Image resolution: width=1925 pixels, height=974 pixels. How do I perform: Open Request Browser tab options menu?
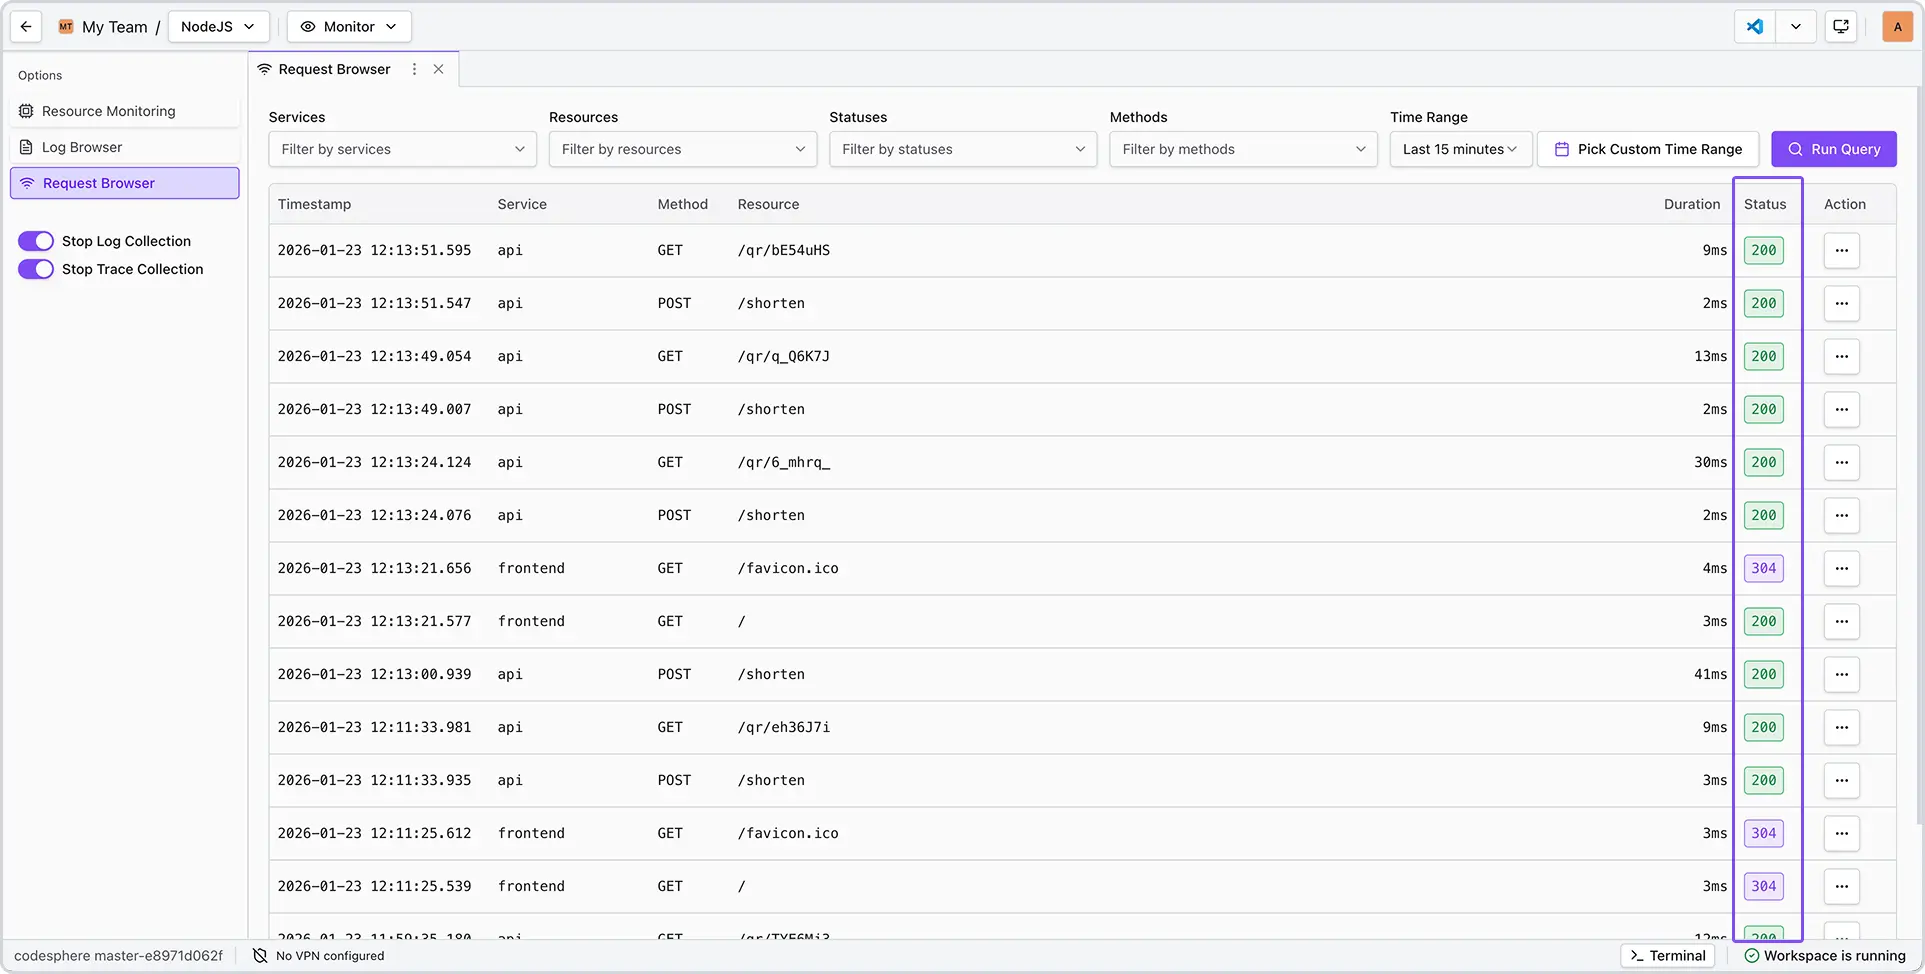pyautogui.click(x=414, y=69)
